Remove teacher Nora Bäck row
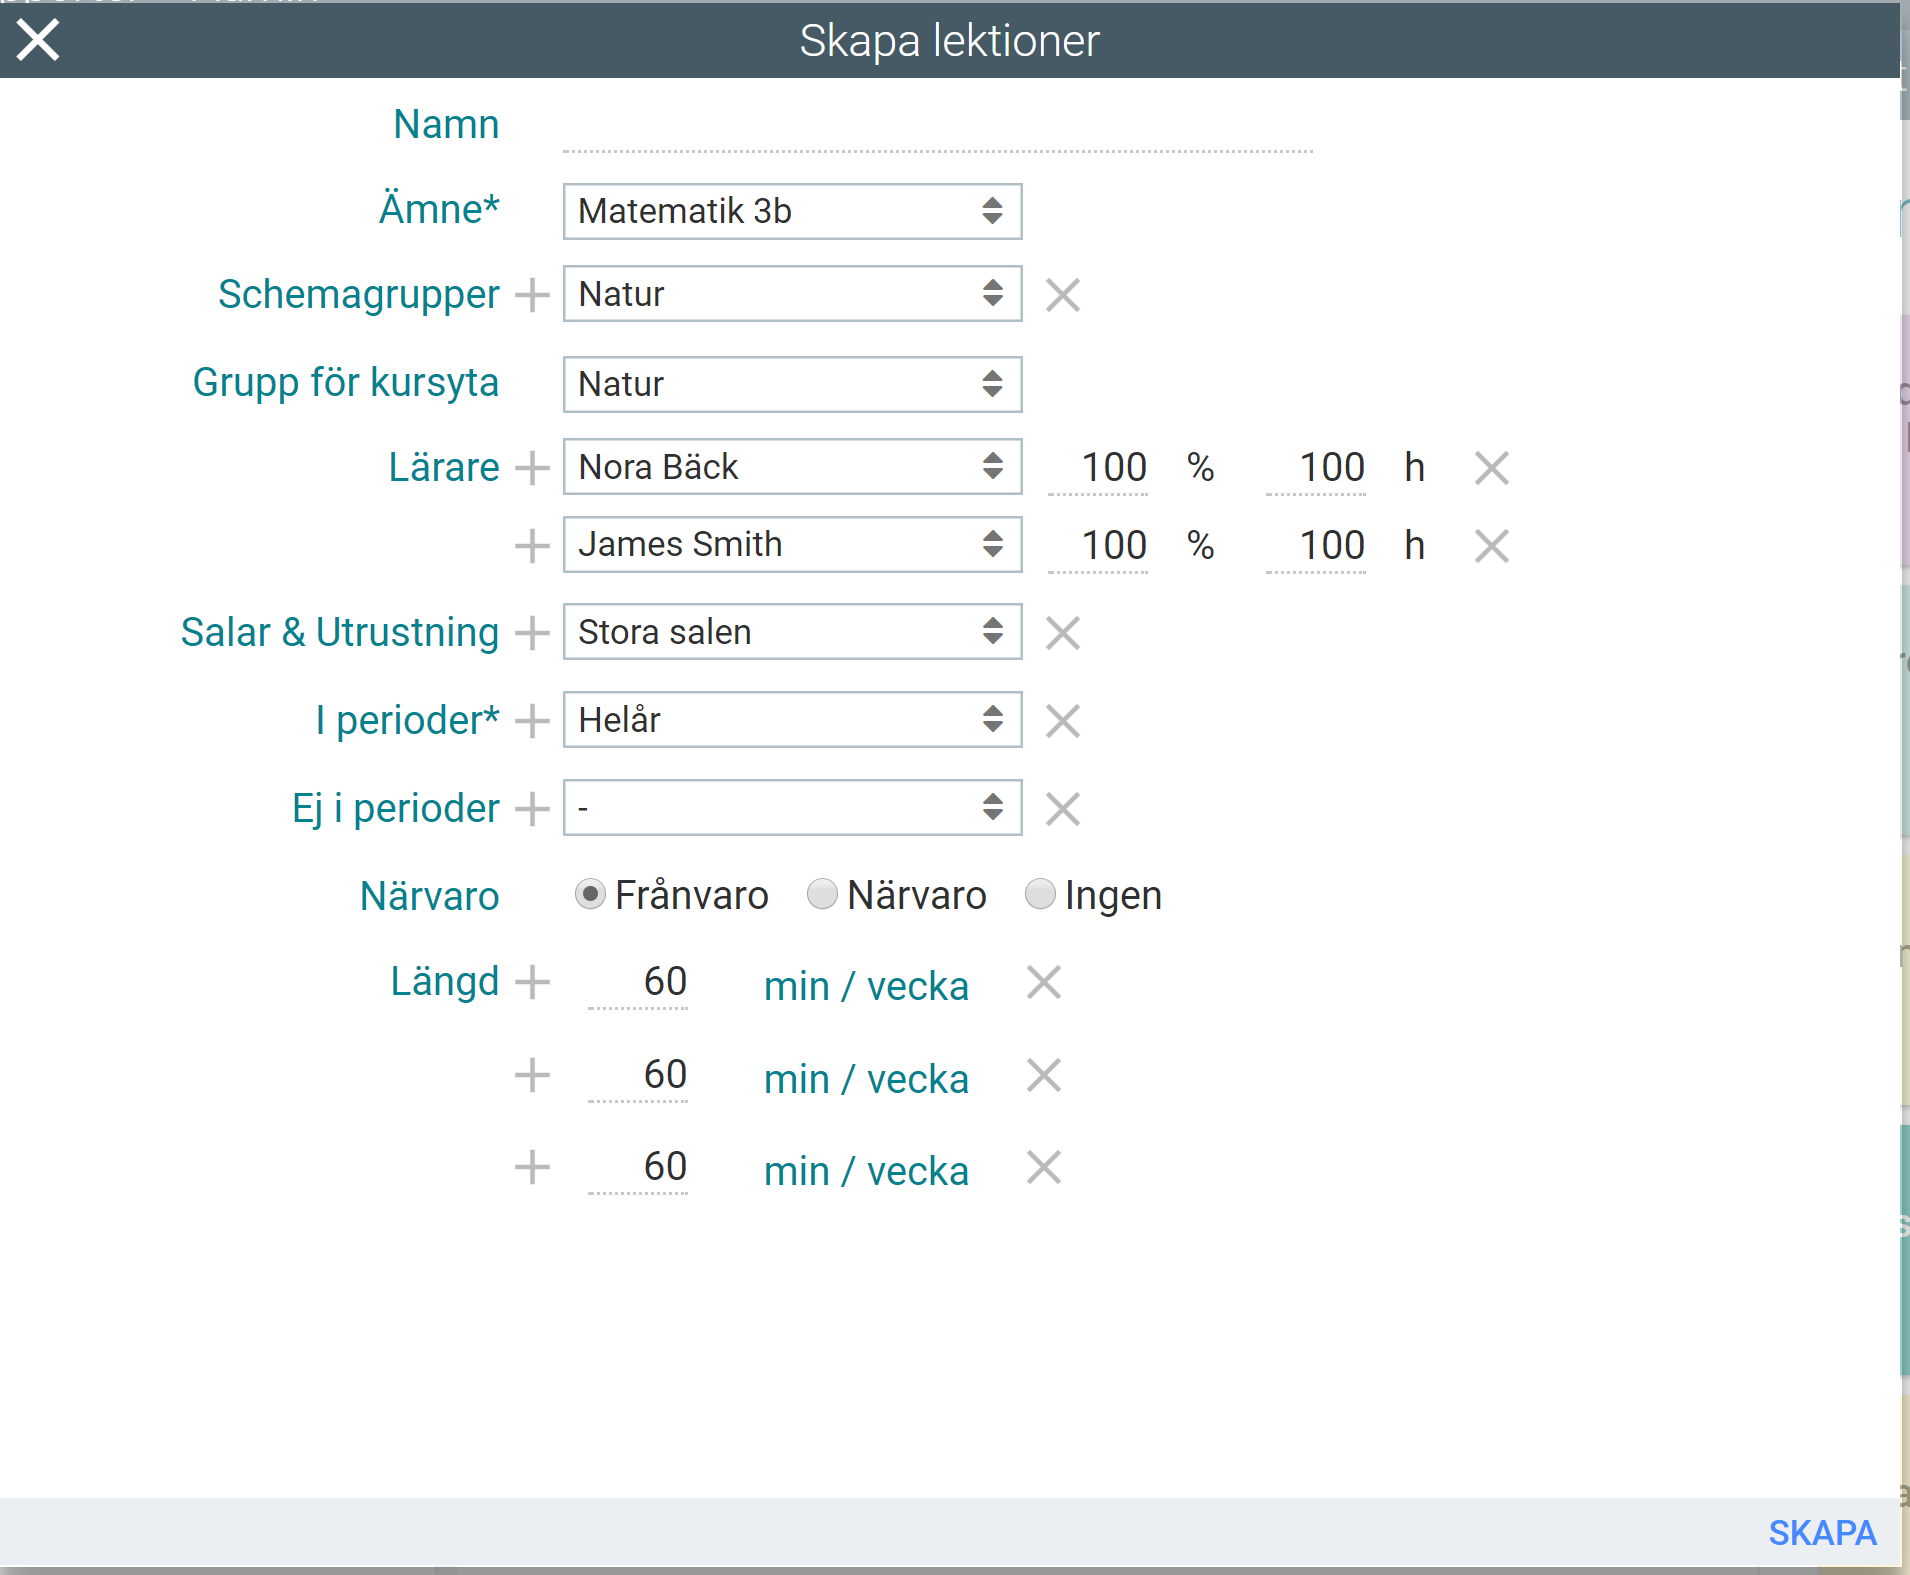Viewport: 1910px width, 1575px height. coord(1491,468)
